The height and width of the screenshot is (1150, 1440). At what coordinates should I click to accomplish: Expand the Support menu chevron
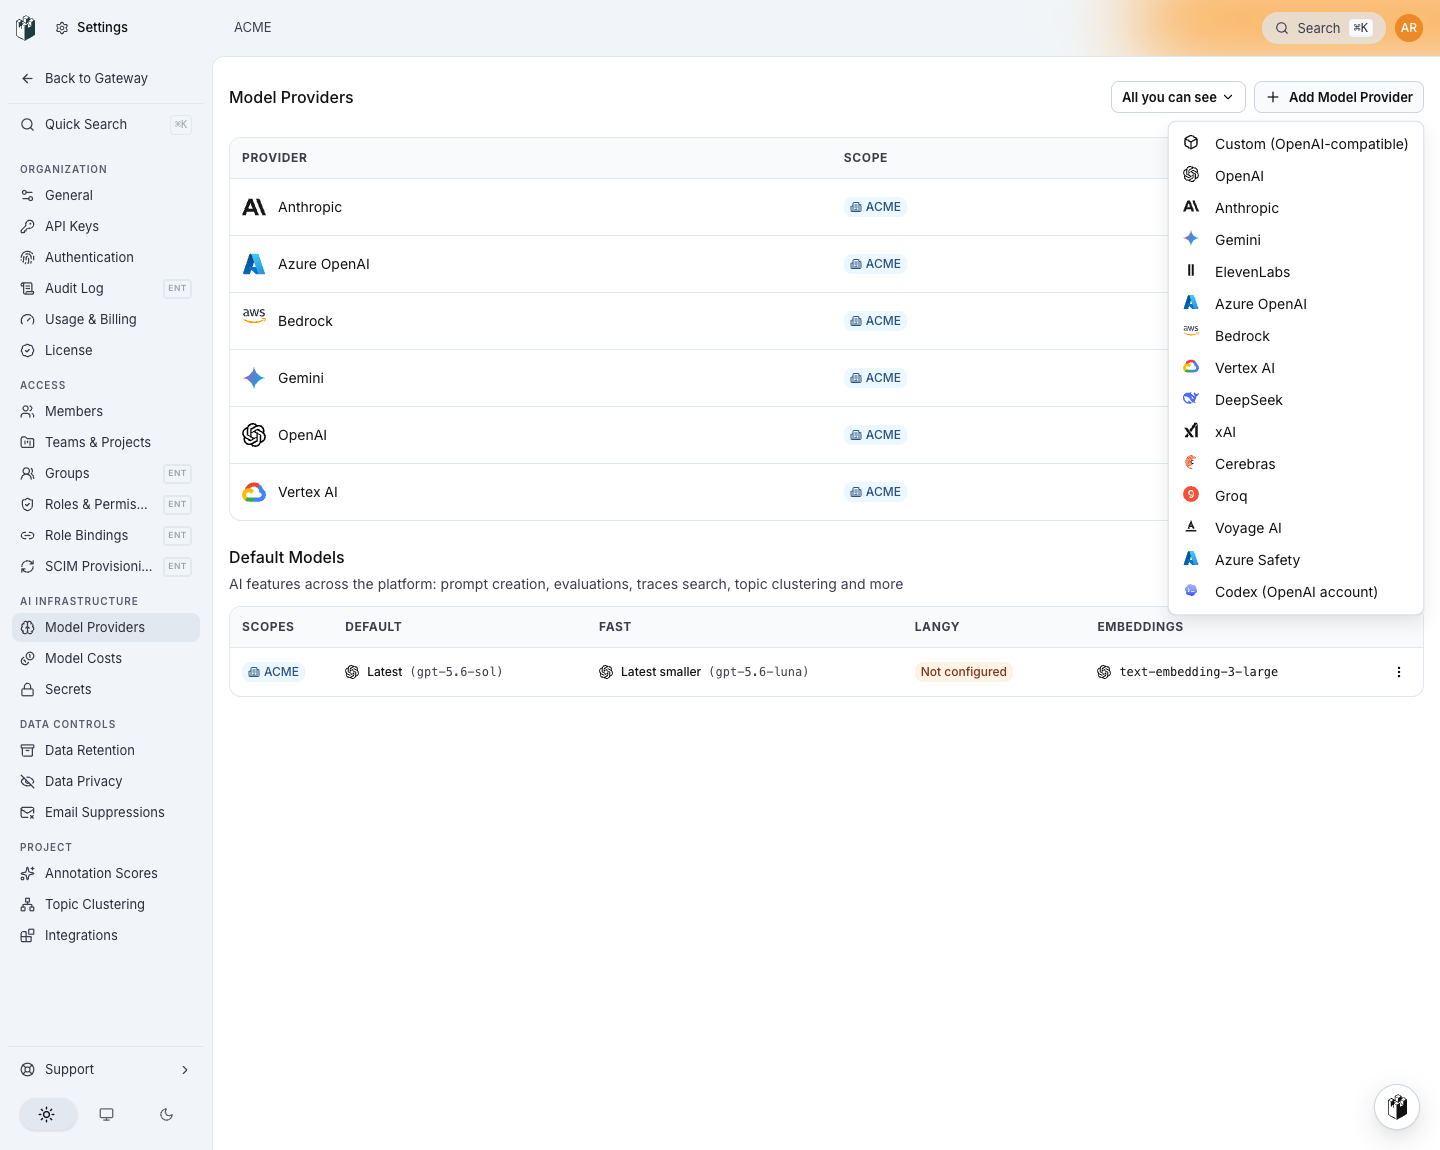tap(185, 1070)
